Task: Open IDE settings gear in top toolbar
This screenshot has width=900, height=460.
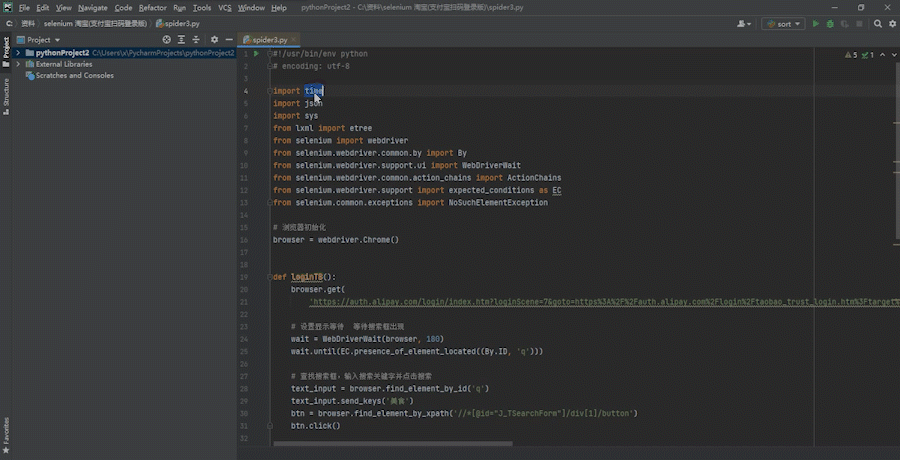Action: tap(893, 24)
